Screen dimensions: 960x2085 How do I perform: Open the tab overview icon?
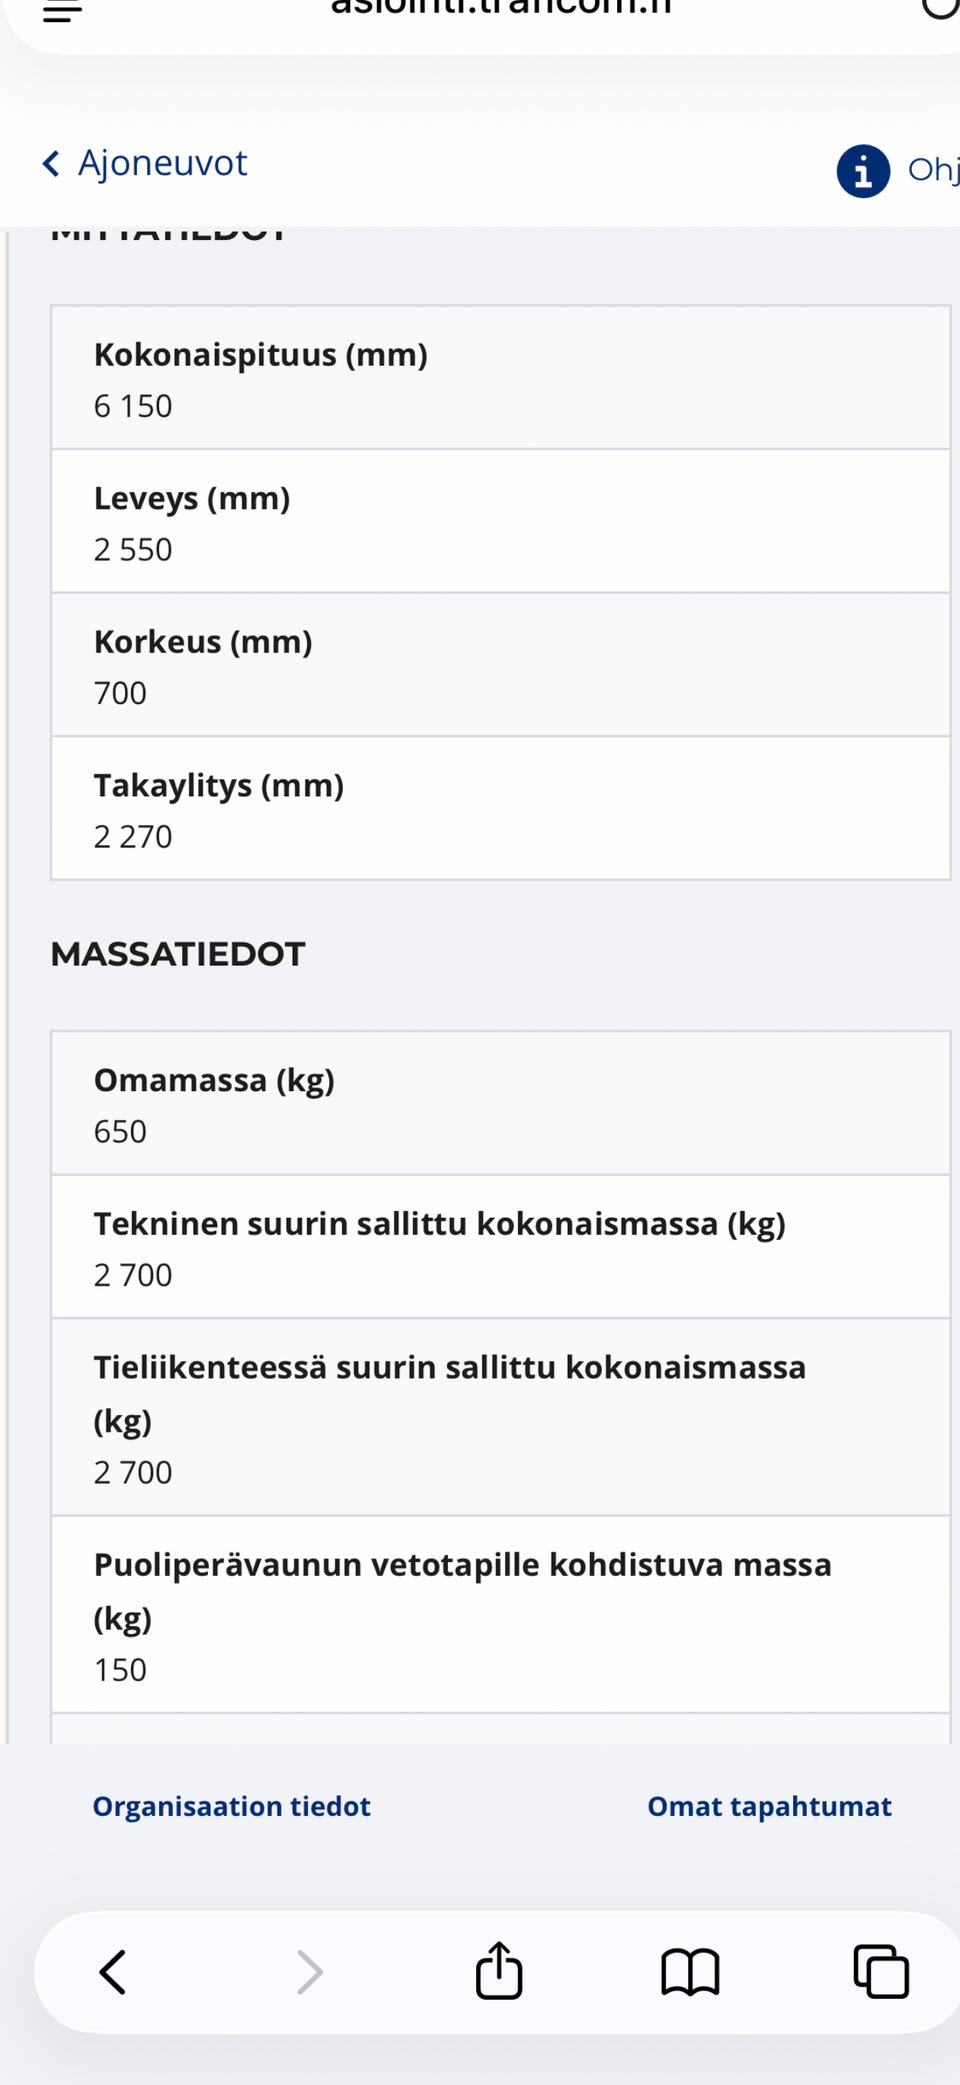point(879,1971)
